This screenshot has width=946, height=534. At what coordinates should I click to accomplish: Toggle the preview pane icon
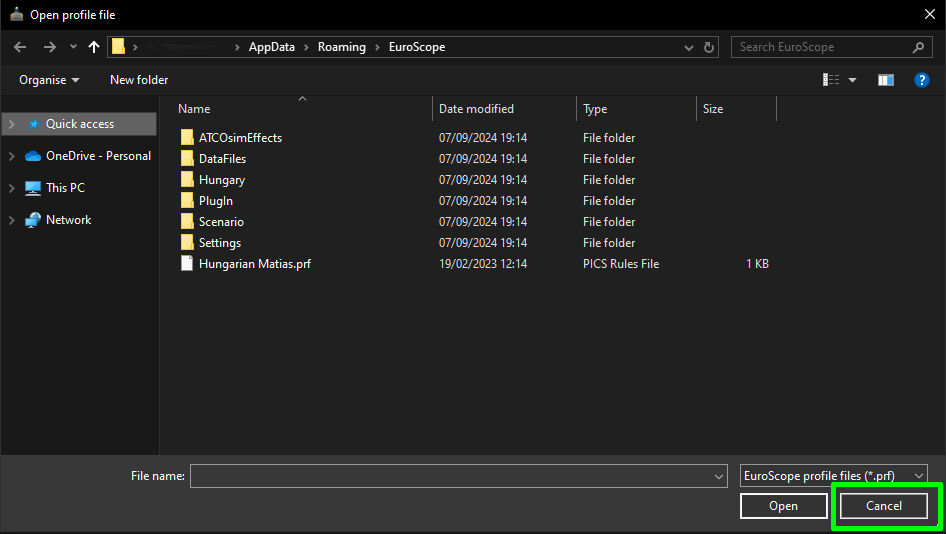(885, 80)
